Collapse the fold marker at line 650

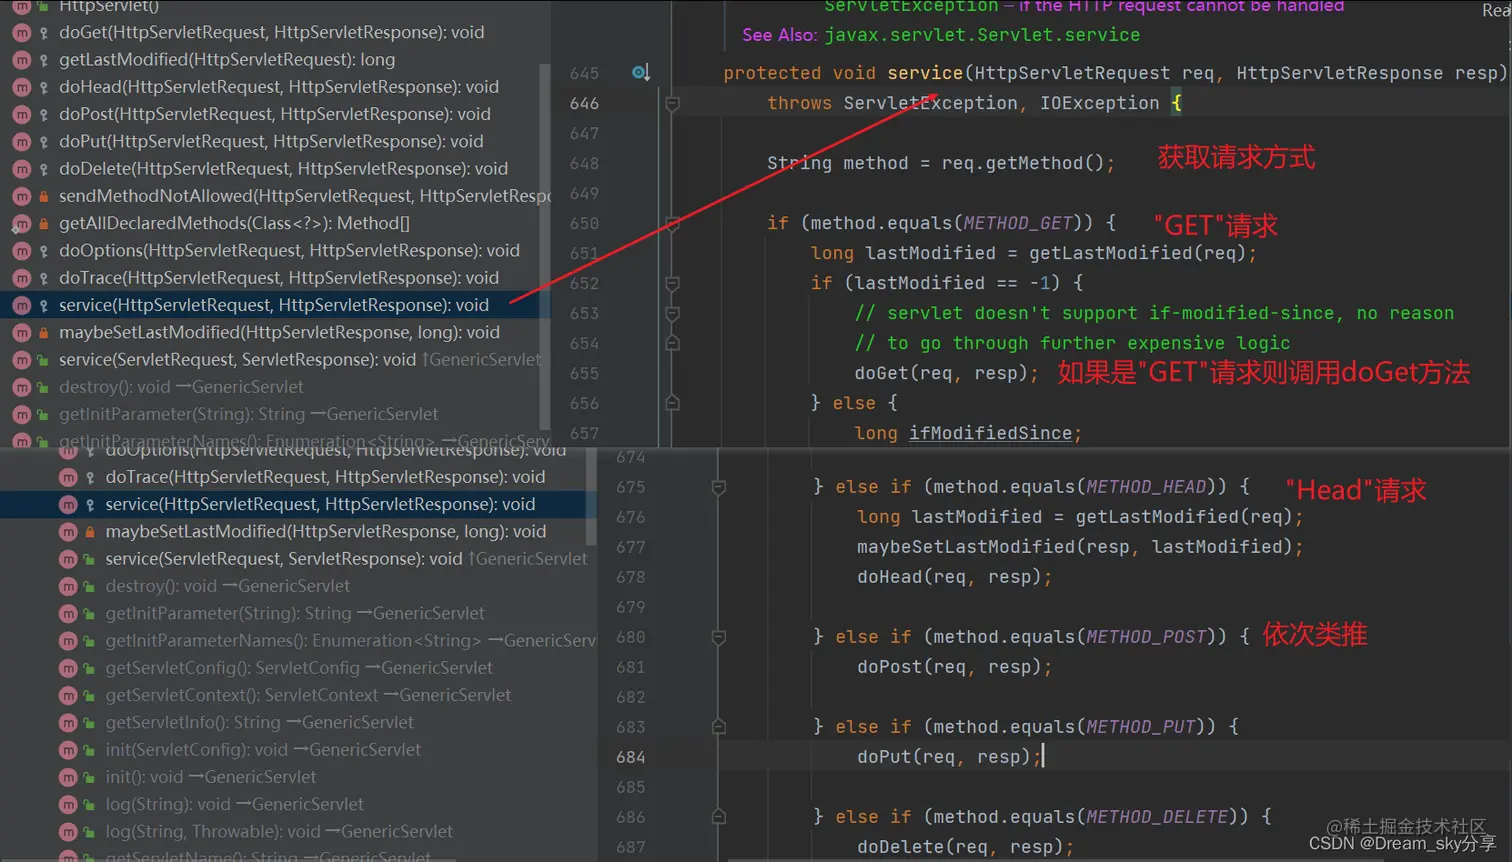(672, 223)
